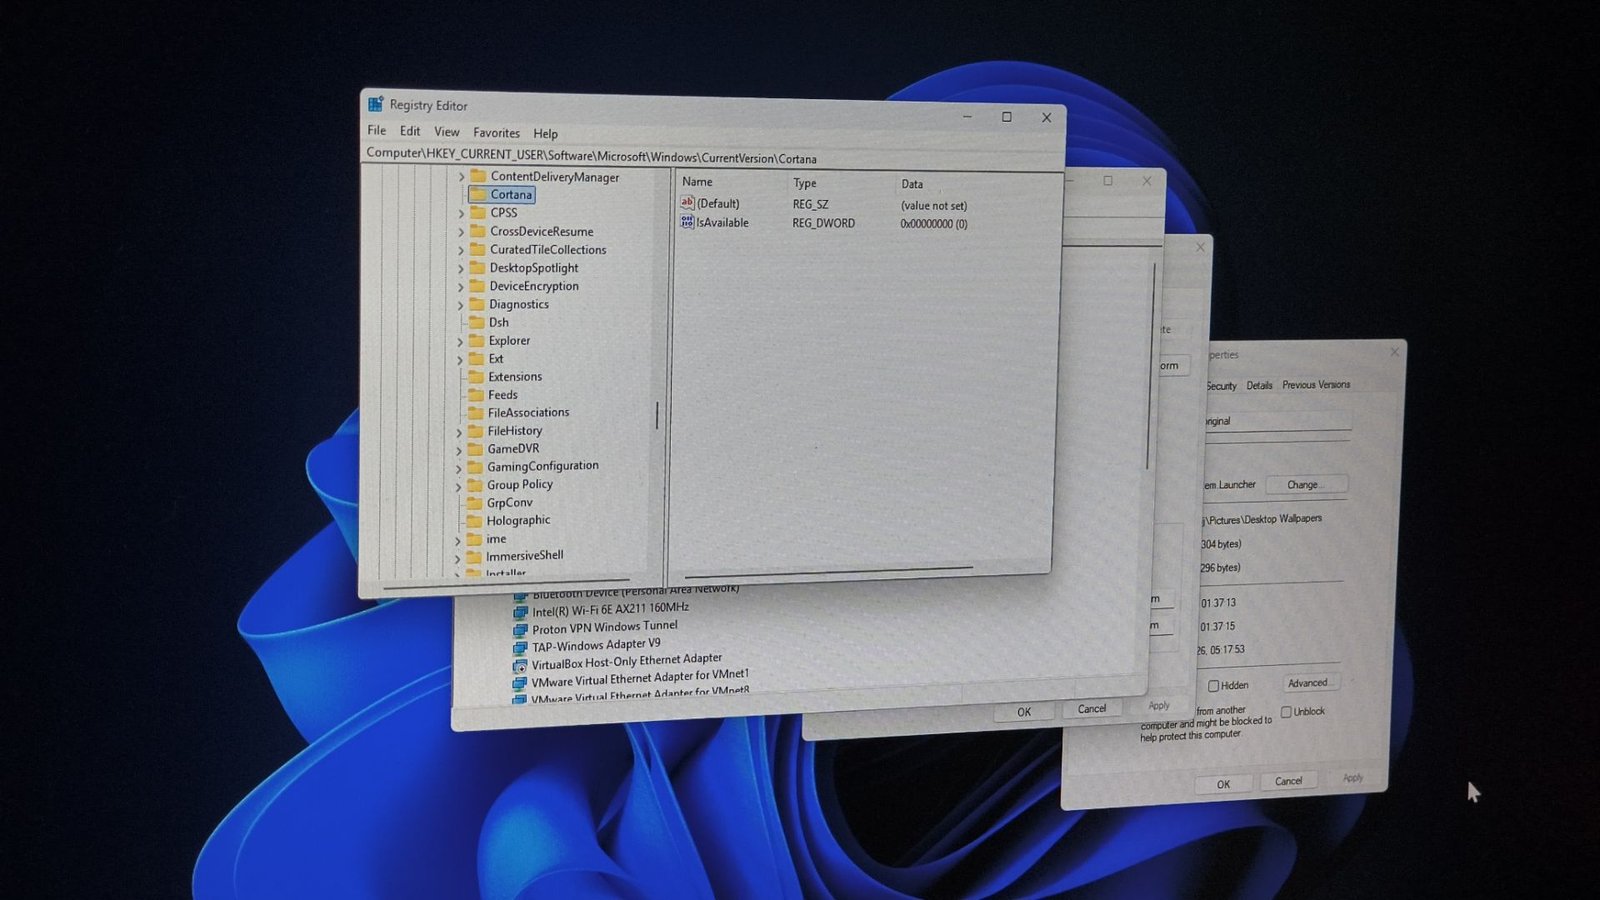This screenshot has width=1600, height=900.
Task: Click the GameDVR key folder icon
Action: tap(475, 448)
